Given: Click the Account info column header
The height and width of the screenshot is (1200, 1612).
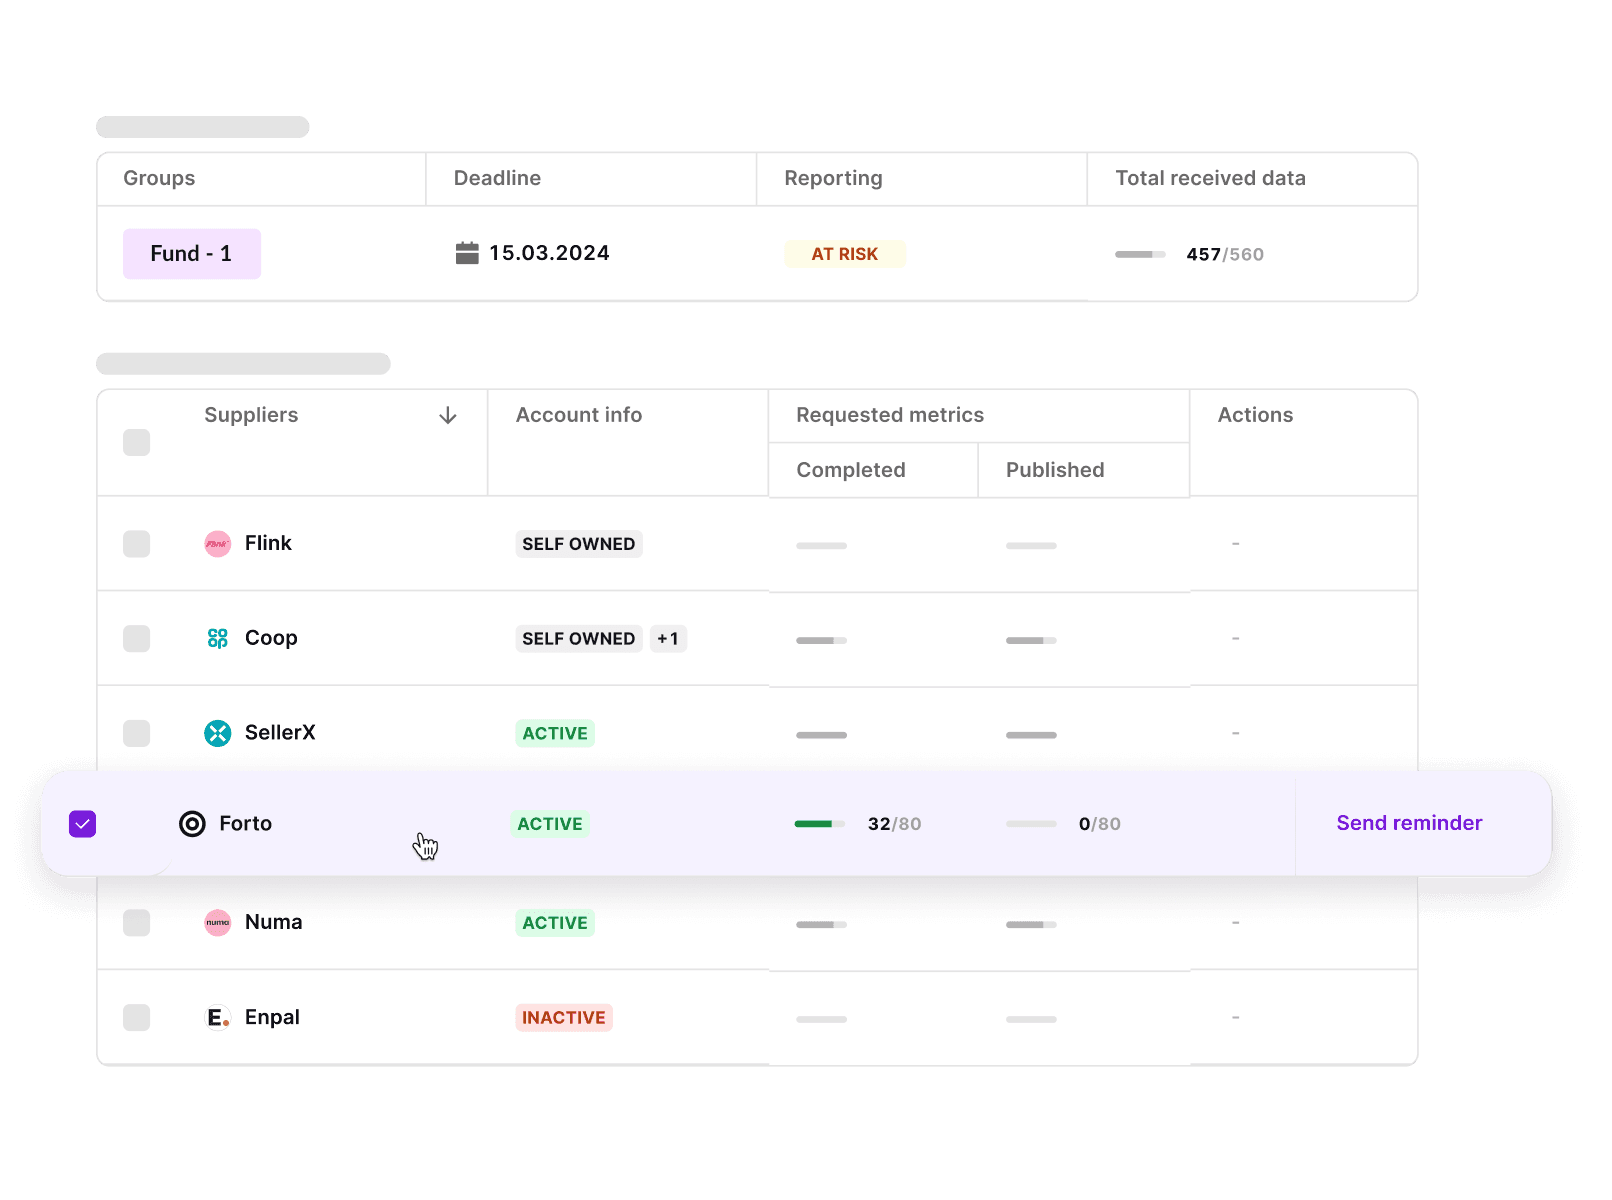Looking at the screenshot, I should click(x=579, y=415).
